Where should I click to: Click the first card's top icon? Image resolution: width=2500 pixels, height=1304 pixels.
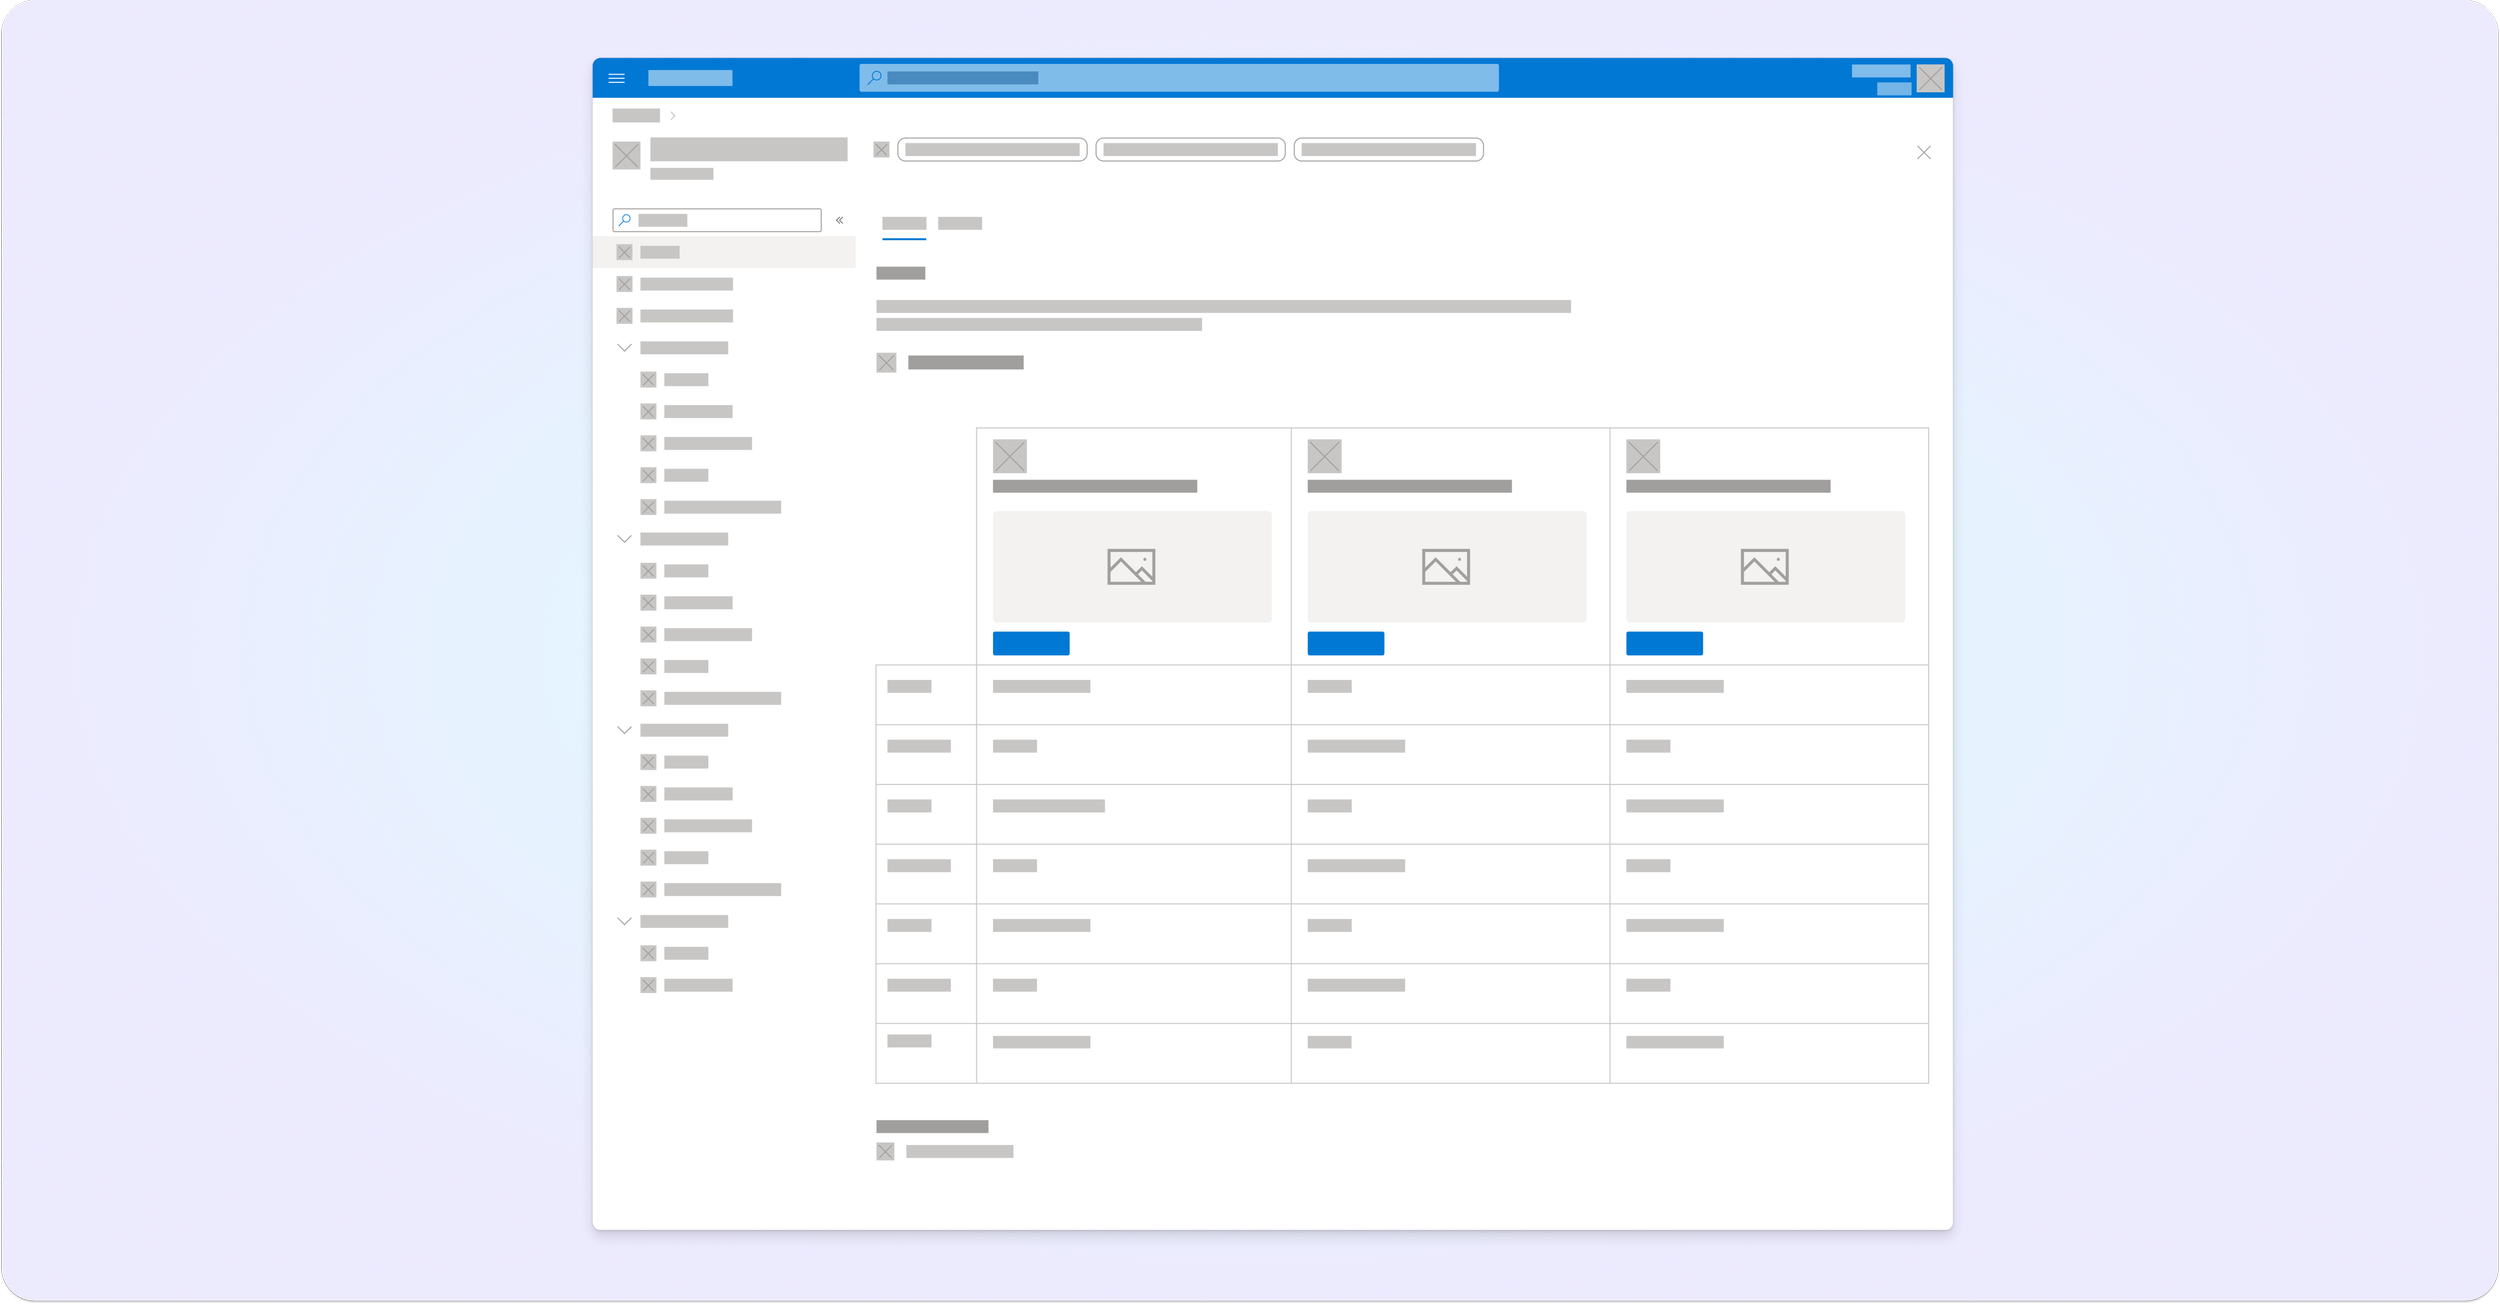pos(1009,456)
